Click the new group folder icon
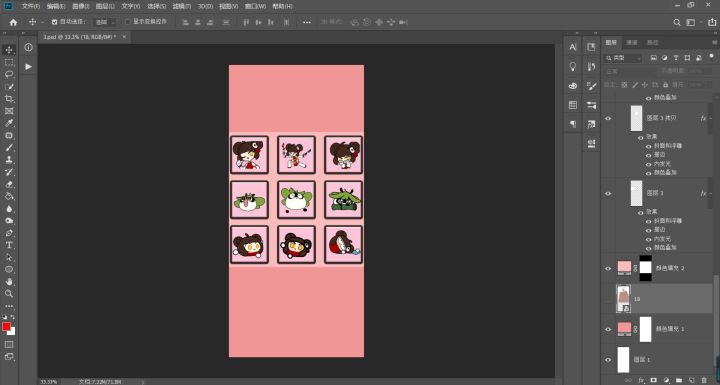This screenshot has width=720, height=385. click(679, 380)
